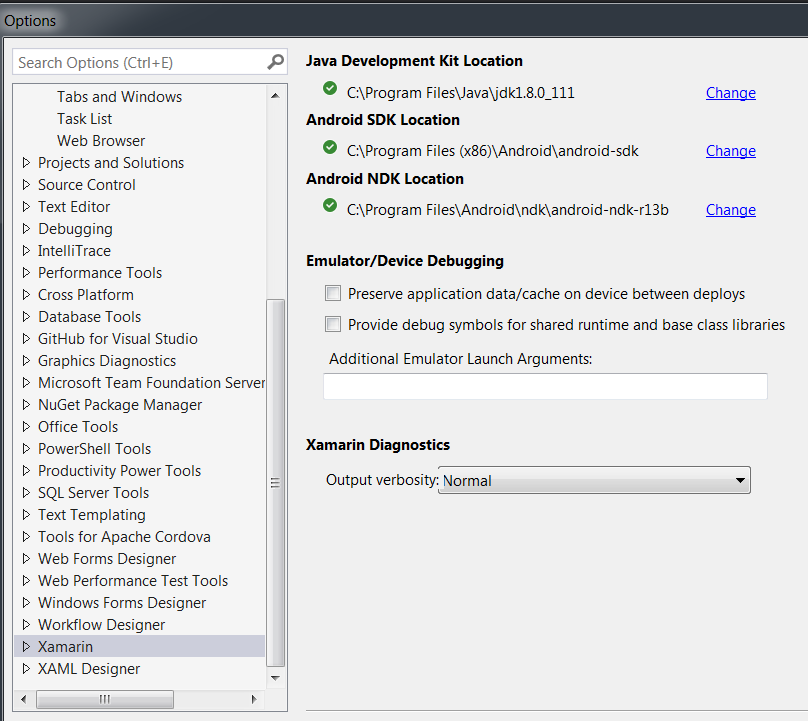
Task: Select Web Performance Test Tools item
Action: click(x=133, y=581)
